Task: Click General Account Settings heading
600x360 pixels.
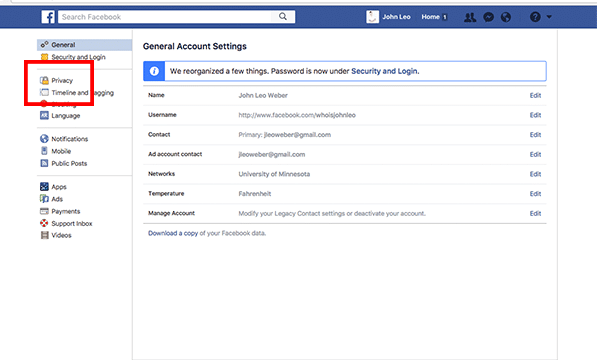Action: pos(195,46)
